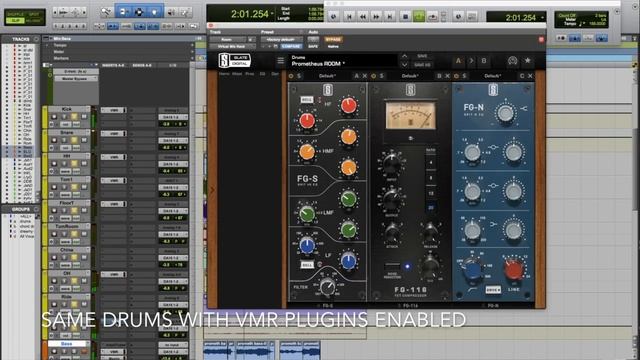Screen dimensions: 640x360
Task: Click the Record button in transport
Action: coord(433,16)
